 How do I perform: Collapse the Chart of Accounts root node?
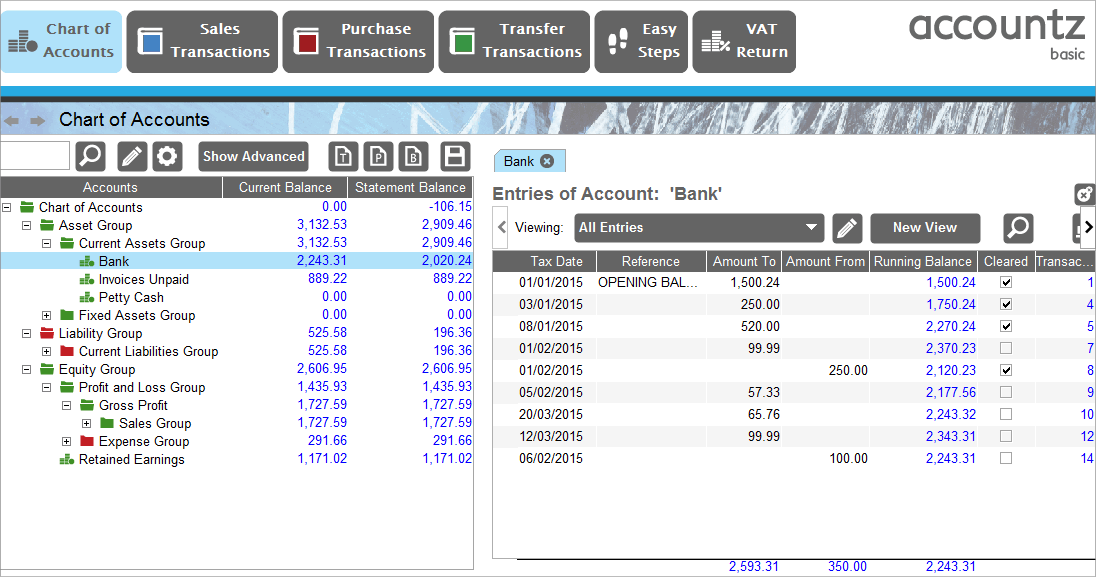(7, 207)
